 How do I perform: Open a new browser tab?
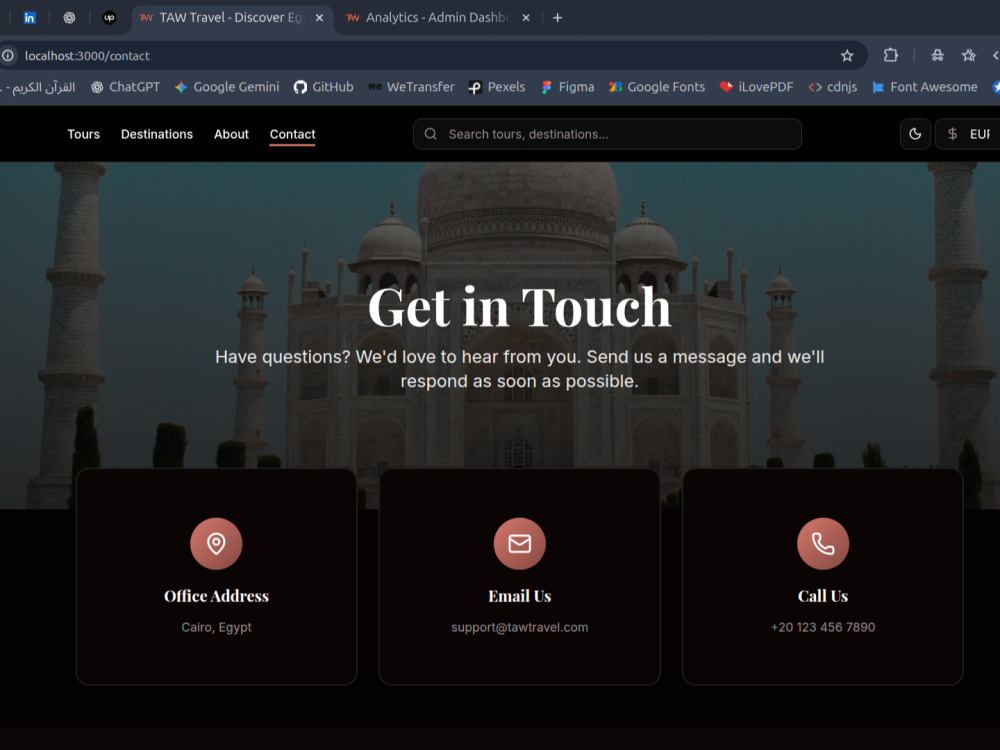557,18
